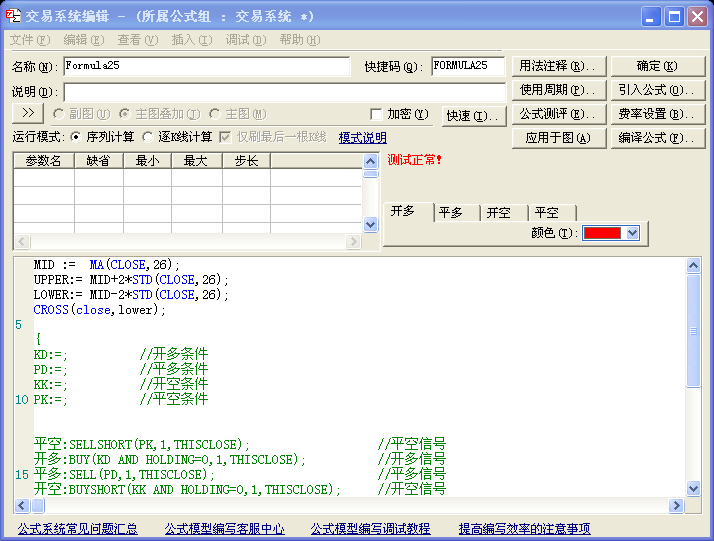
Task: Select the 主图叠加(J) radio button
Action: (124, 114)
